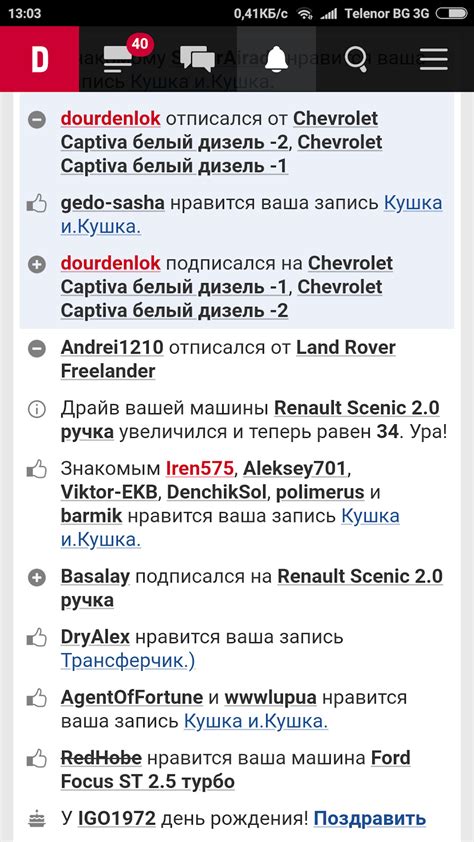The width and height of the screenshot is (474, 842).
Task: Tap the minus icon beside Andrei1210
Action: [x=37, y=349]
